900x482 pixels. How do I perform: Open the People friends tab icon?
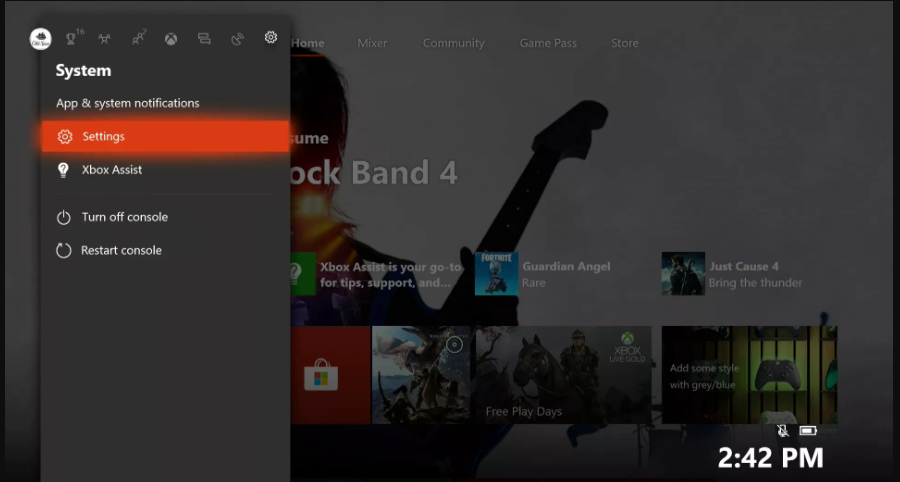138,38
